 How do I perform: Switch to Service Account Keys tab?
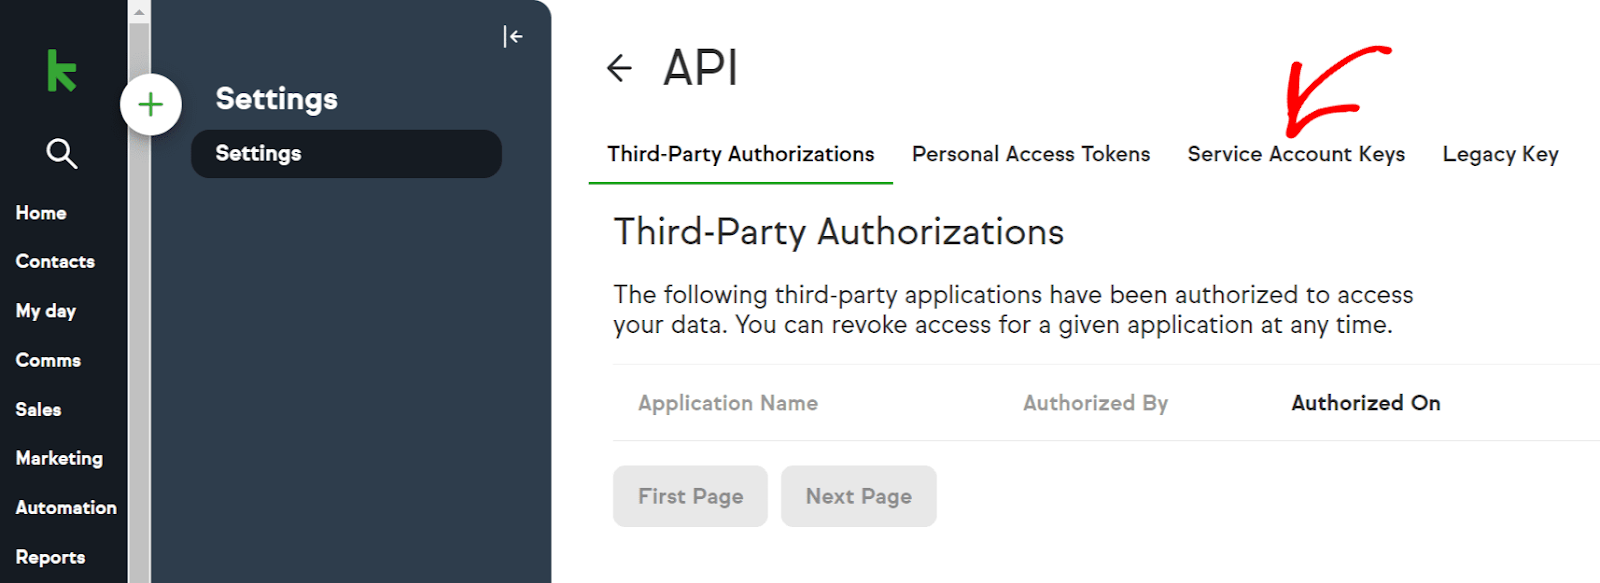[1296, 154]
